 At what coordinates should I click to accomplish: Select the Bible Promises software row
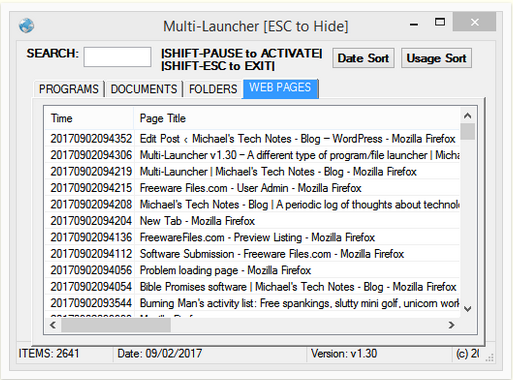(x=252, y=287)
